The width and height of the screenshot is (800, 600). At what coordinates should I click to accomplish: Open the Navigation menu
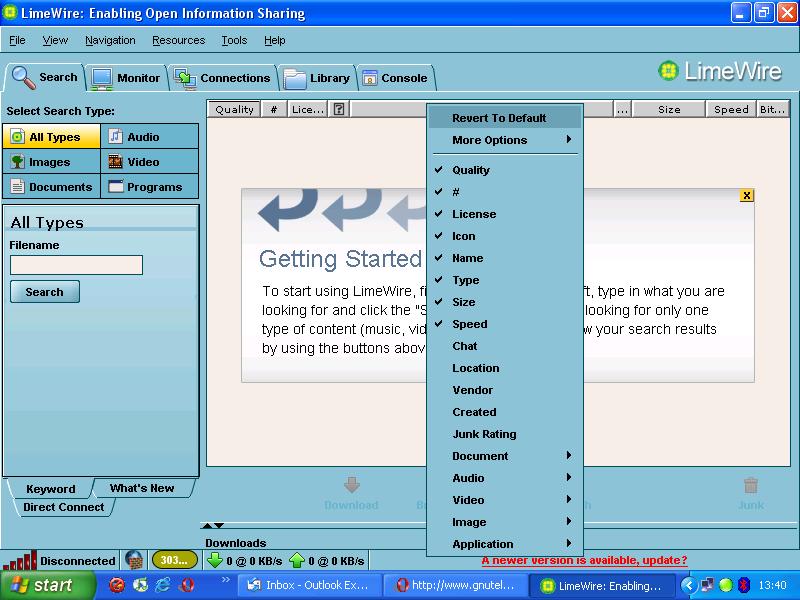tap(110, 40)
